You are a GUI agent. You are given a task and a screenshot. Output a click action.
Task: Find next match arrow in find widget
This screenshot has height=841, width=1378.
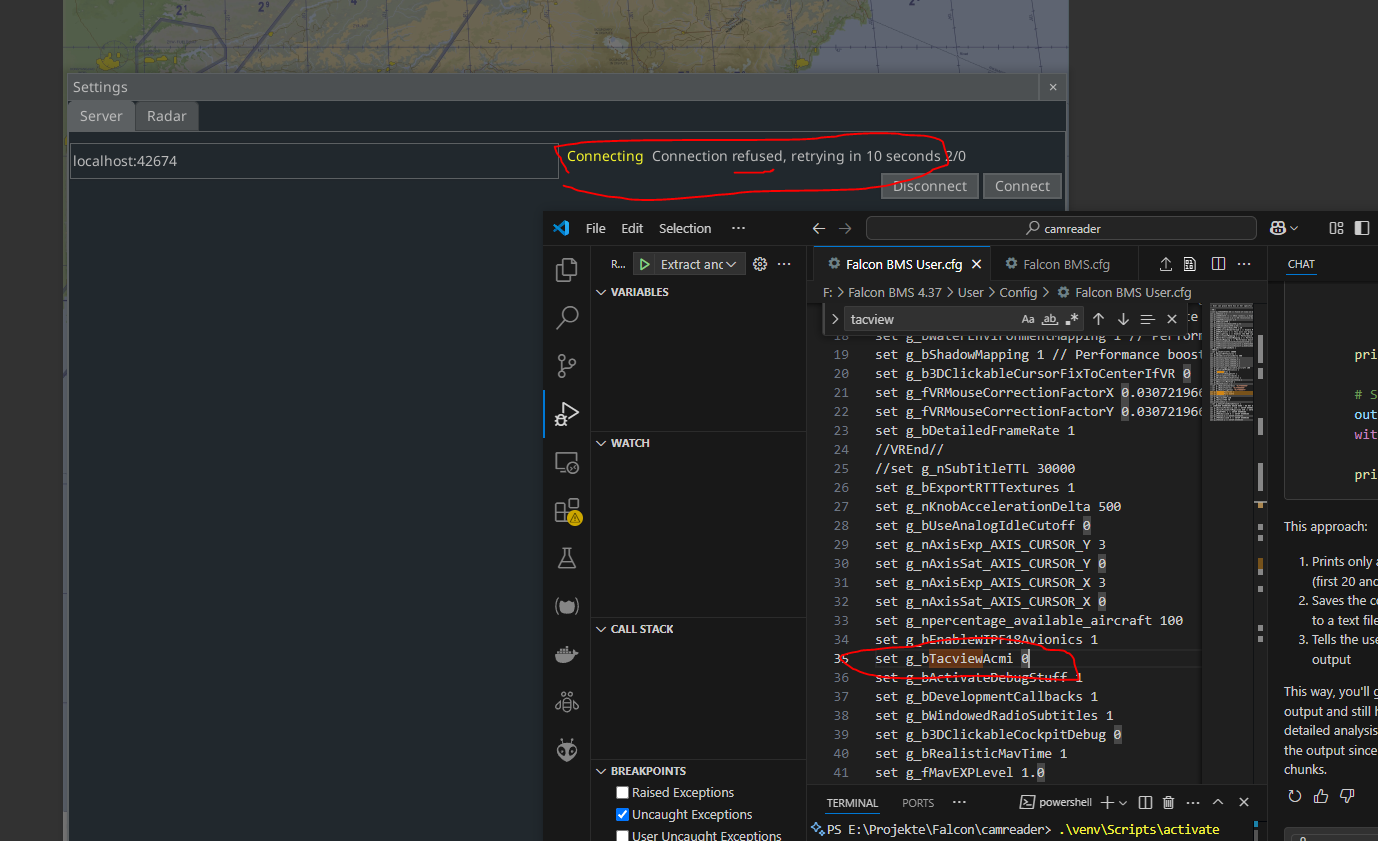coord(1122,319)
